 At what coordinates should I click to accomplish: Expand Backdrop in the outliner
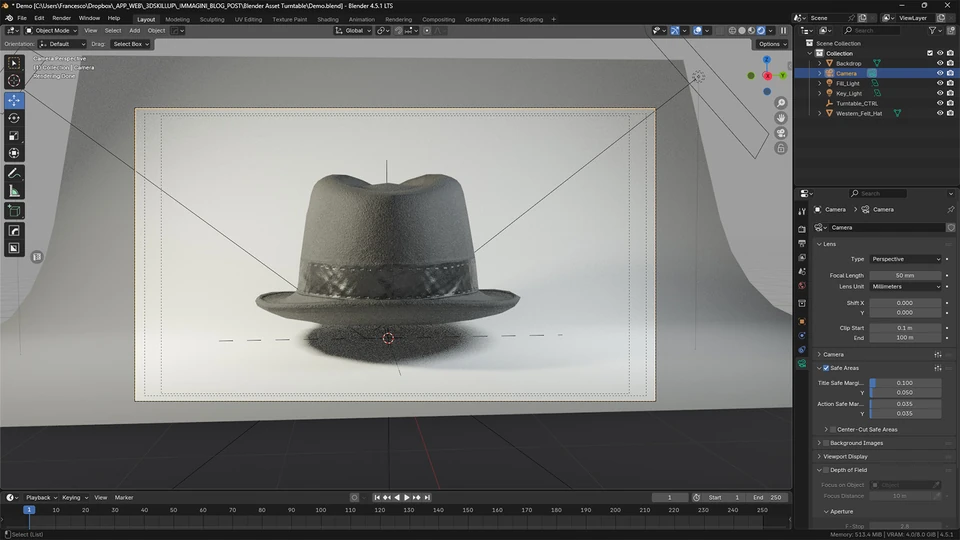click(x=820, y=63)
